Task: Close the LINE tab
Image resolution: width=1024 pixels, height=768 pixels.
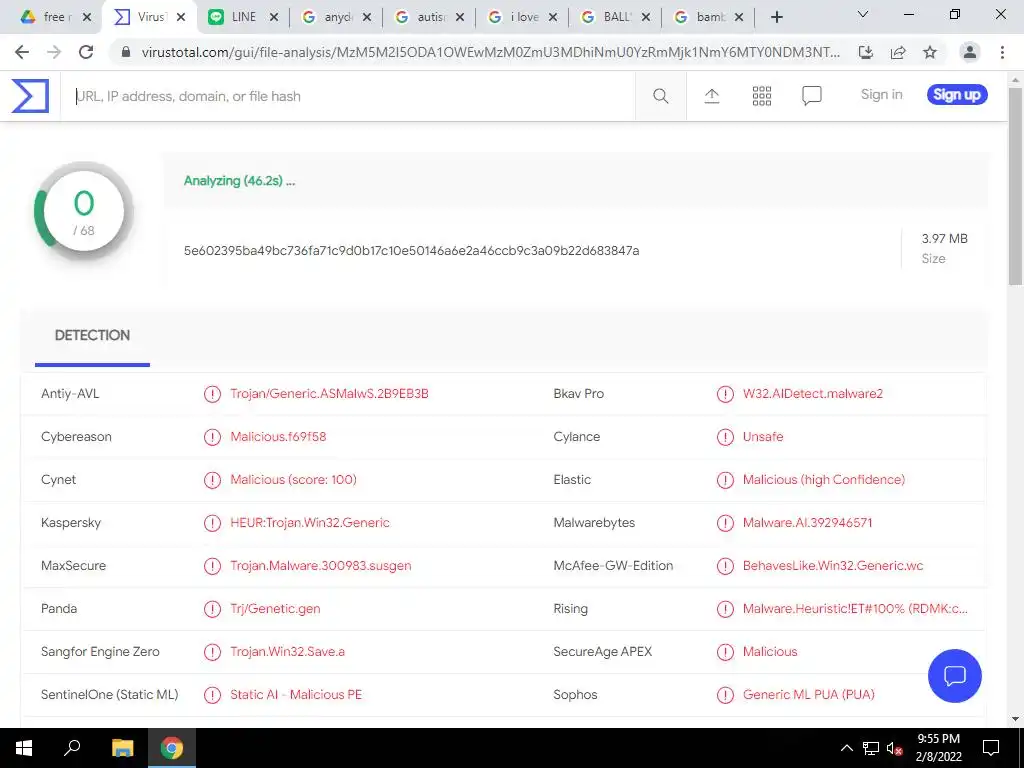Action: 274,18
